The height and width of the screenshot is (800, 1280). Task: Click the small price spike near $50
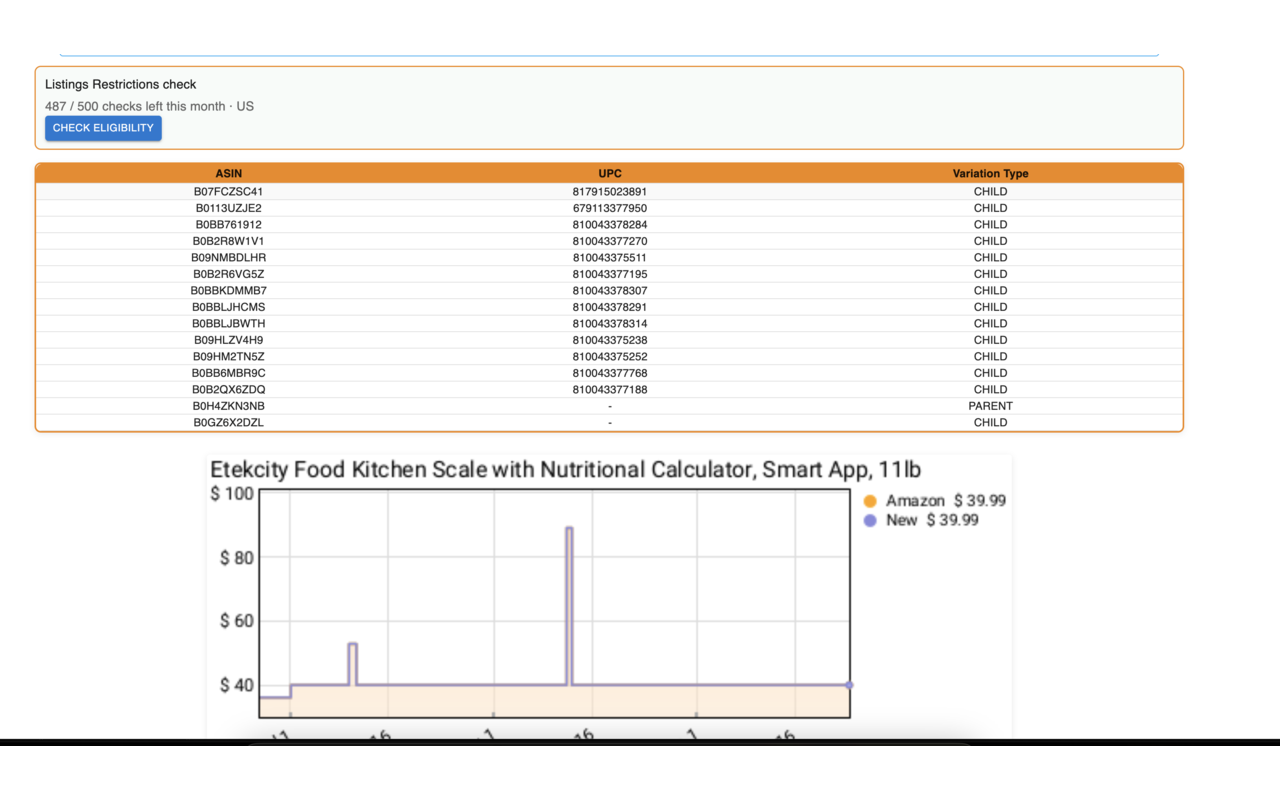point(352,663)
